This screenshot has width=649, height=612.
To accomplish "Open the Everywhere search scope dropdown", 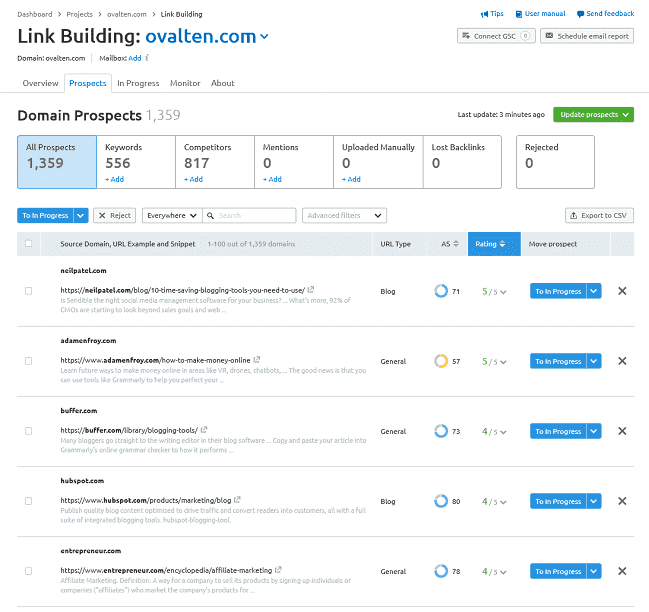I will tap(172, 216).
